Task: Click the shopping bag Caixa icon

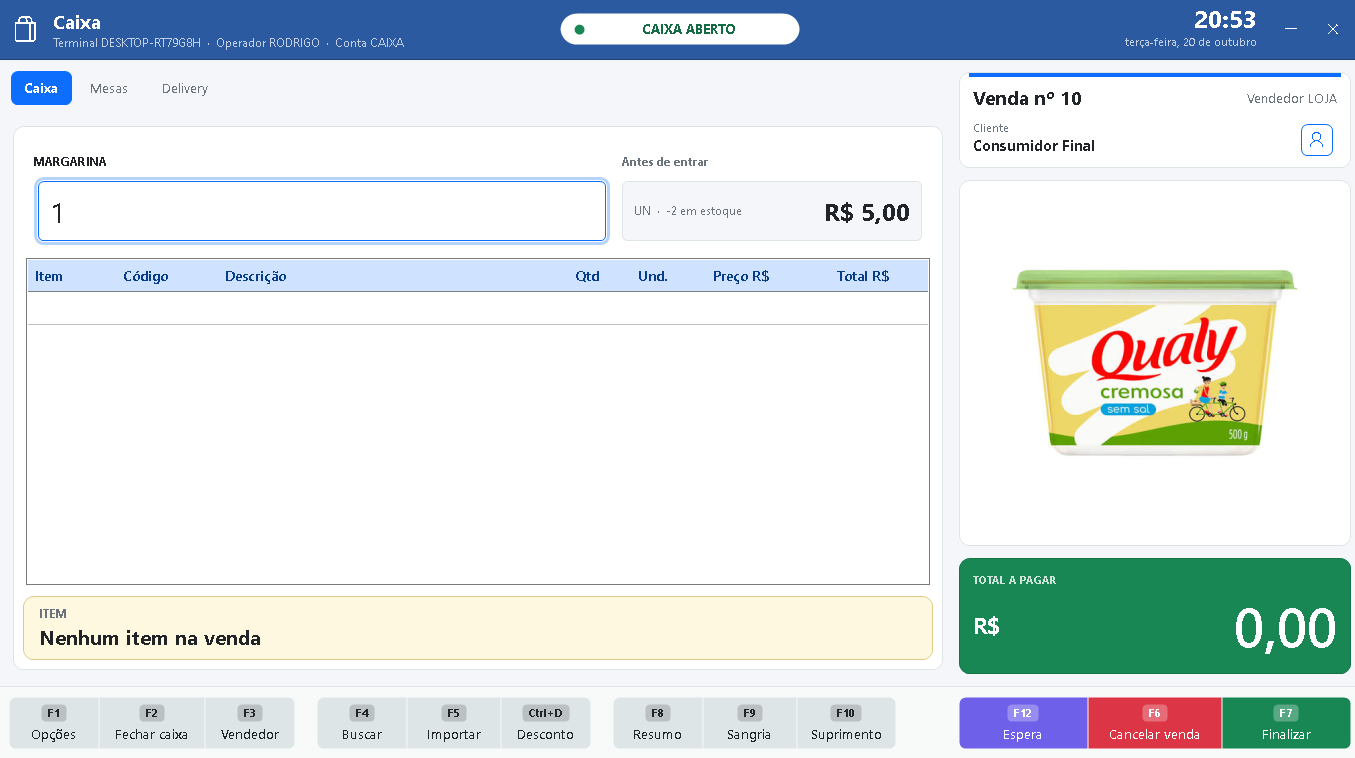Action: pyautogui.click(x=26, y=29)
